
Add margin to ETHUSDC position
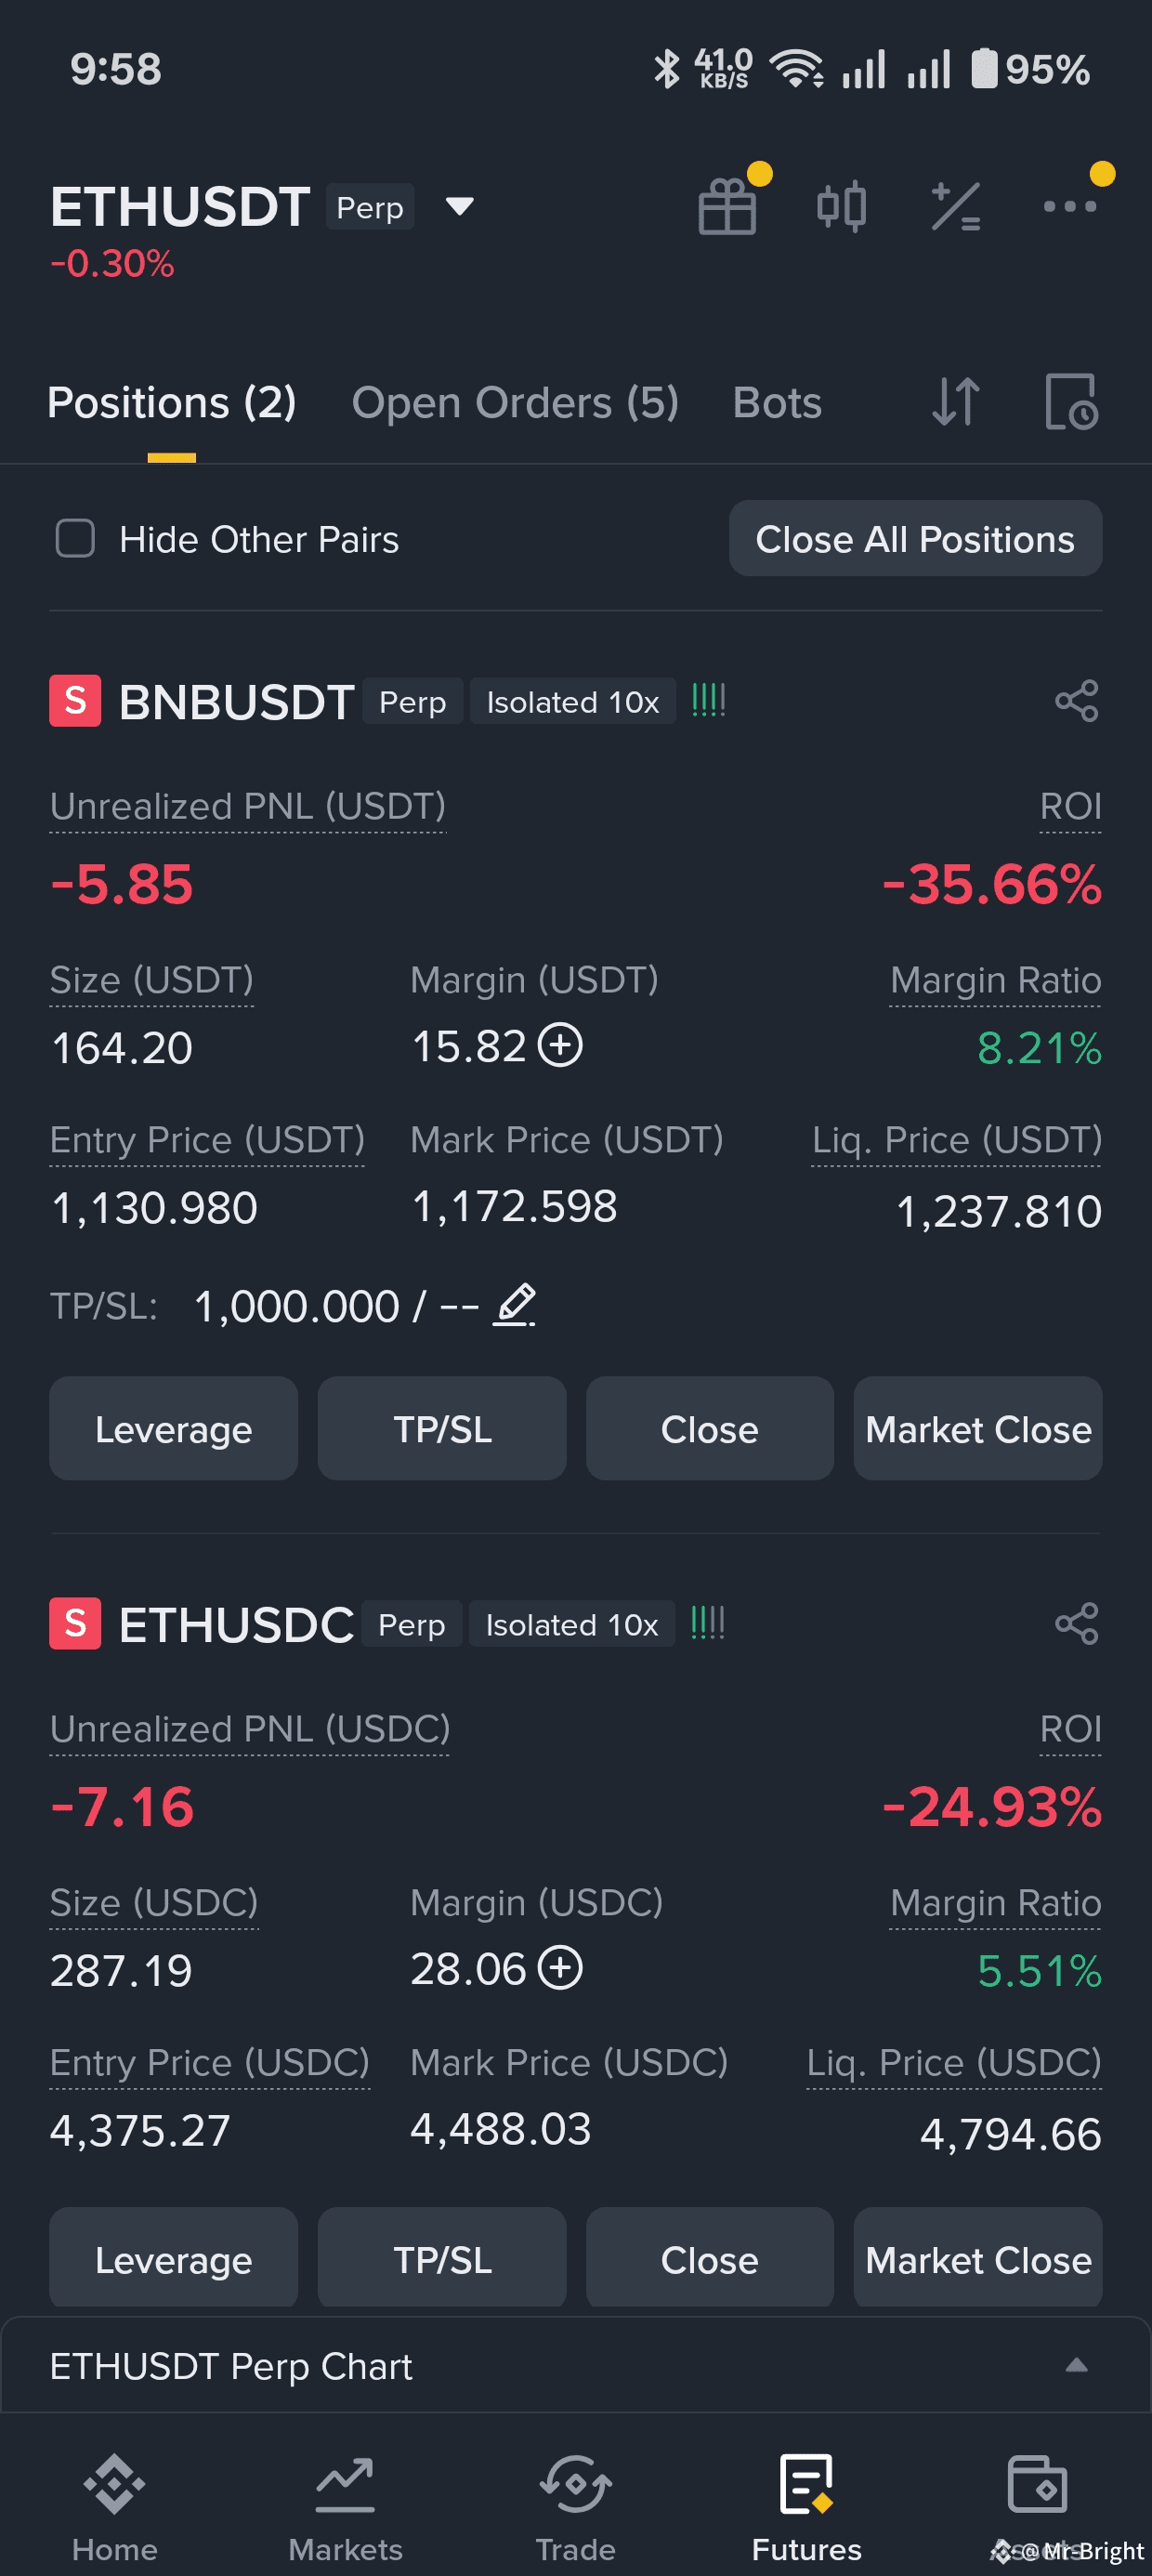tap(560, 1968)
